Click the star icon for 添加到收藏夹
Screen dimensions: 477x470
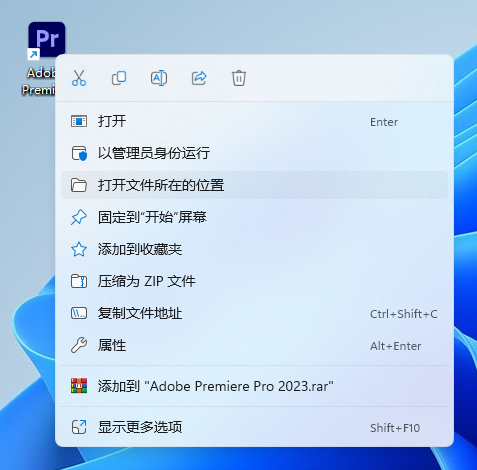(79, 249)
